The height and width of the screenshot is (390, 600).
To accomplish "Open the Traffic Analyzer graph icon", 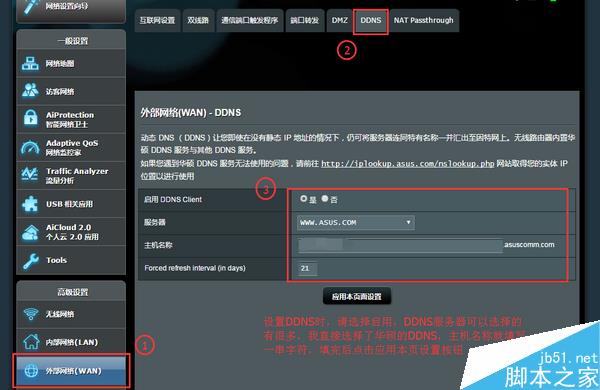I will tap(30, 175).
